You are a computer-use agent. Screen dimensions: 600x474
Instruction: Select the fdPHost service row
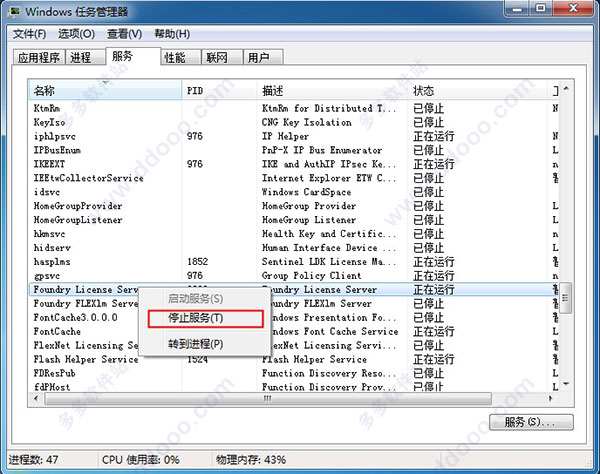[294, 387]
